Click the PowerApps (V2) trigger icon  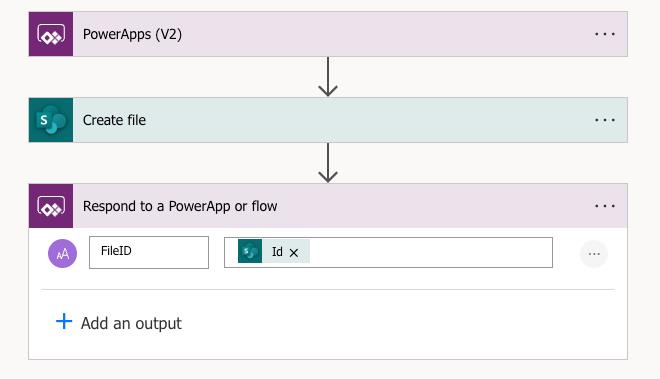(x=51, y=34)
